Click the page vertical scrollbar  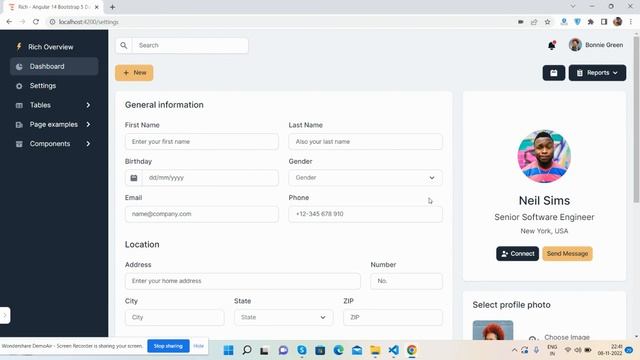[636, 119]
